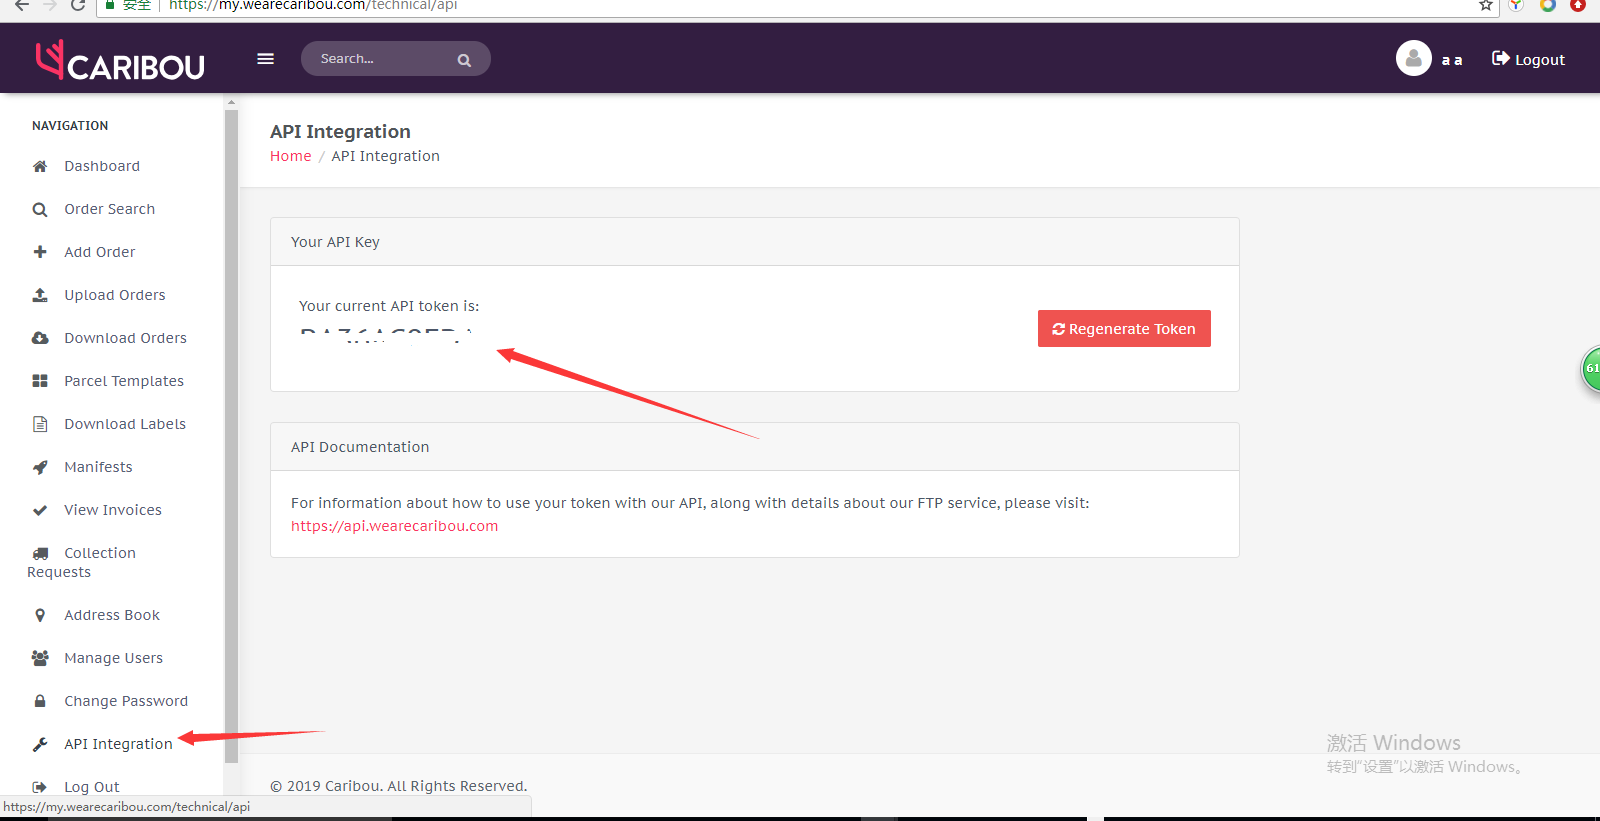Click the Regenerate Token button
This screenshot has height=821, width=1600.
1124,329
